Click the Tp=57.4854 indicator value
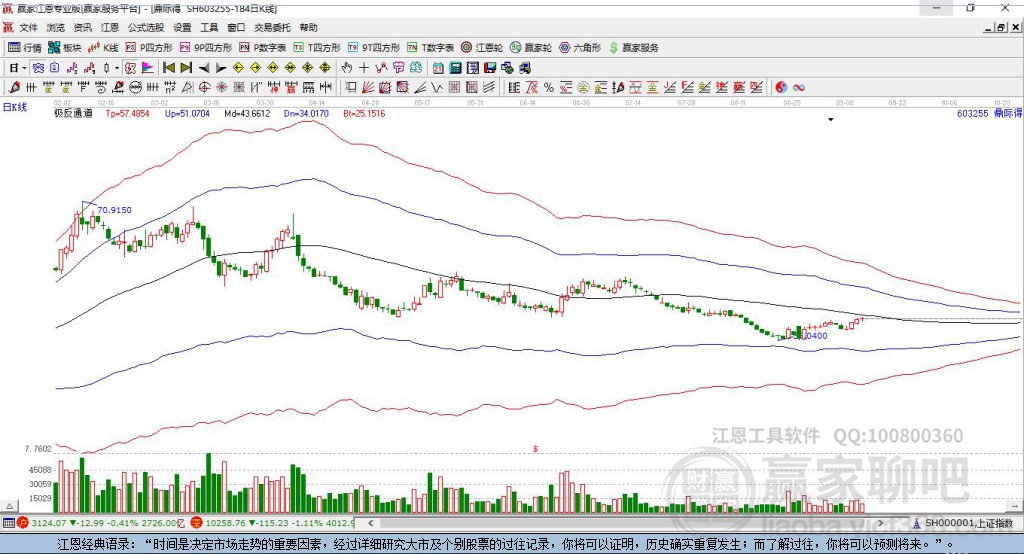 coord(127,114)
